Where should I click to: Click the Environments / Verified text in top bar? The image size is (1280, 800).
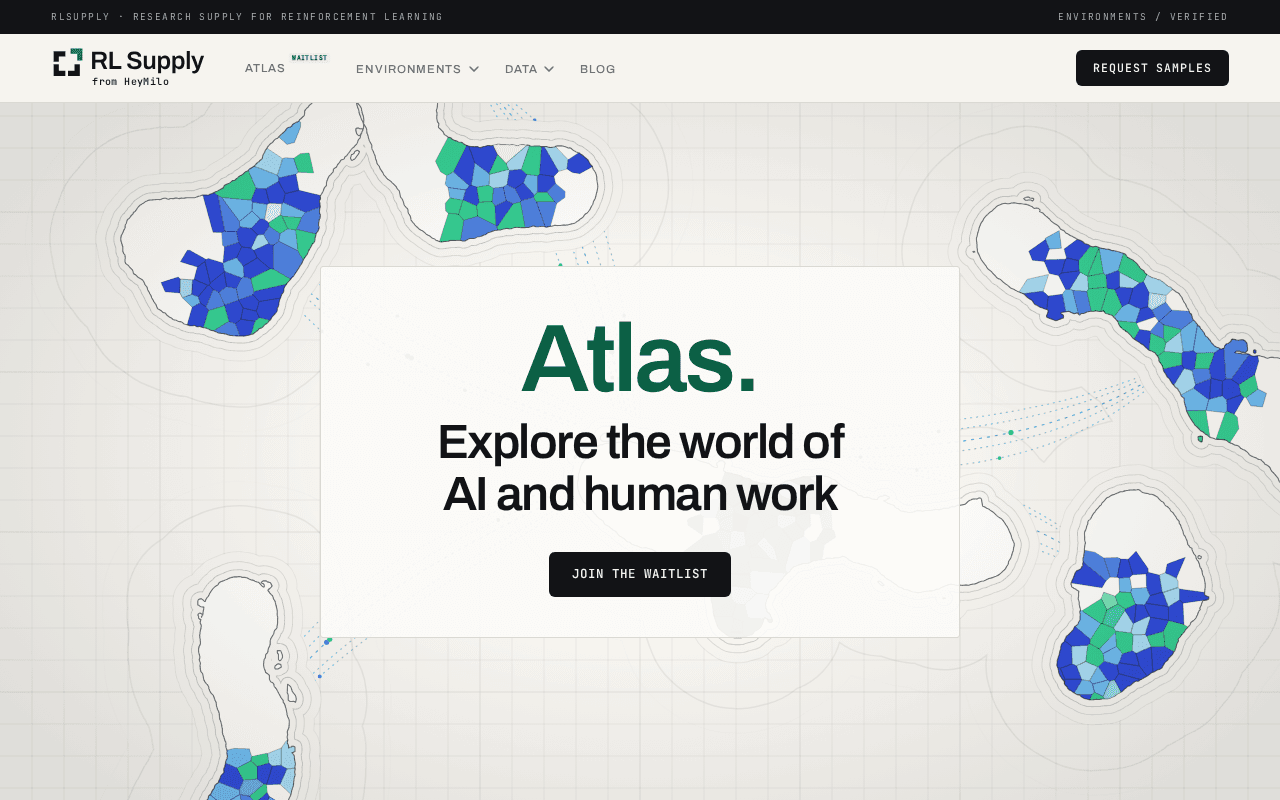[1143, 17]
